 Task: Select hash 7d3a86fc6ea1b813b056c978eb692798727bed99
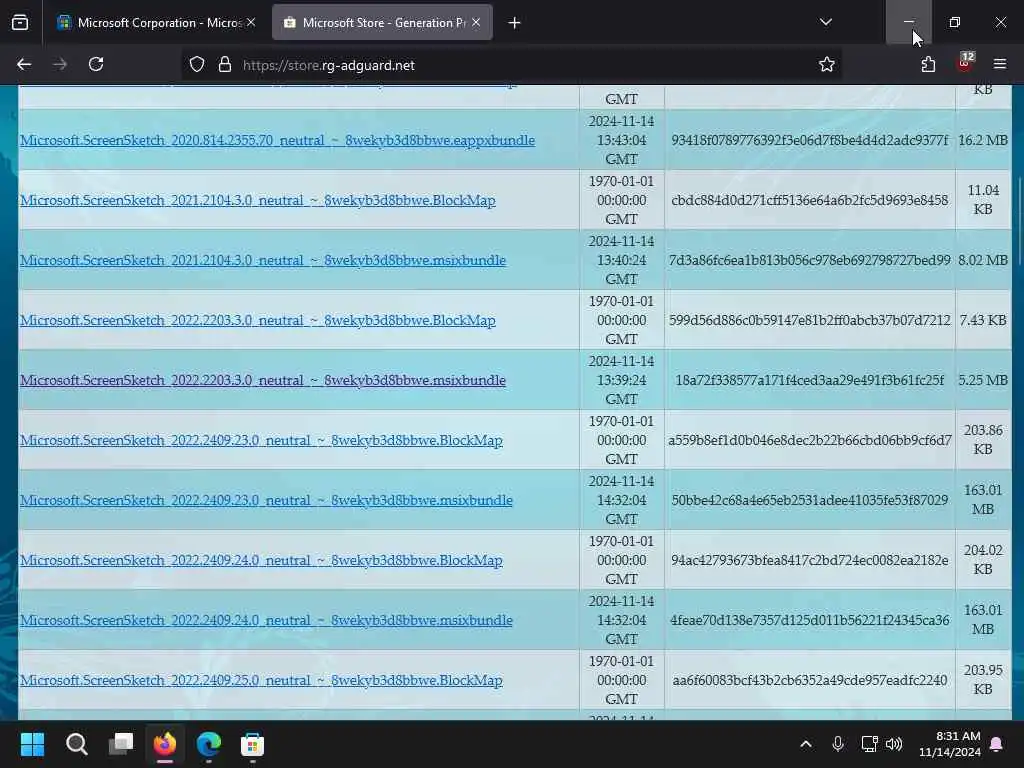coord(810,261)
